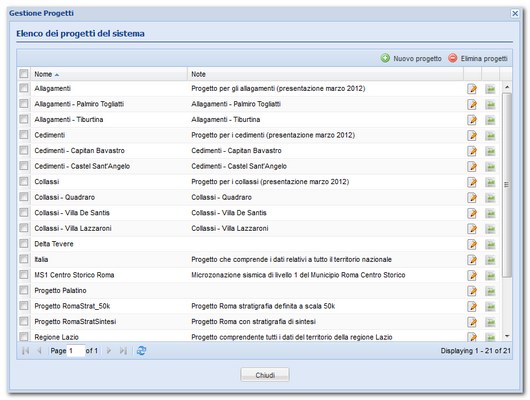Delete selected projects with Elimina progetti
This screenshot has width=530, height=400.
(x=478, y=58)
